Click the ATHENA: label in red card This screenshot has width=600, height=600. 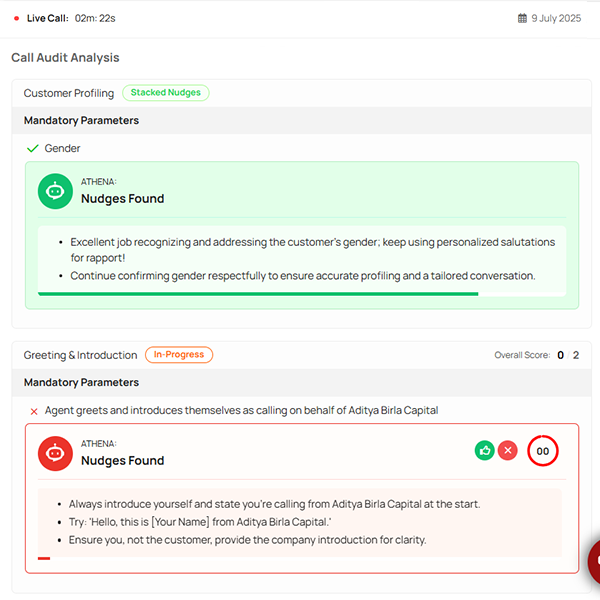click(99, 444)
